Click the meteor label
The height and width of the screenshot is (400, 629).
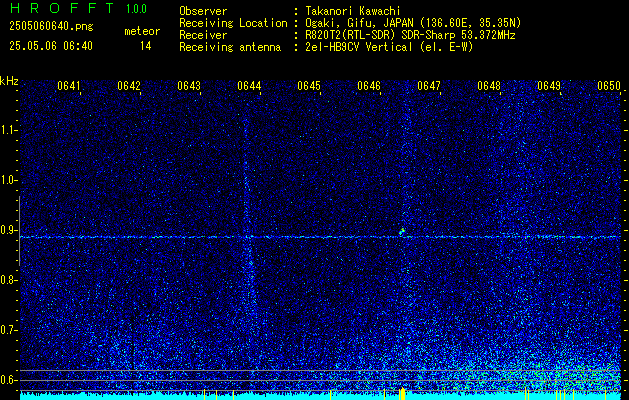(142, 31)
